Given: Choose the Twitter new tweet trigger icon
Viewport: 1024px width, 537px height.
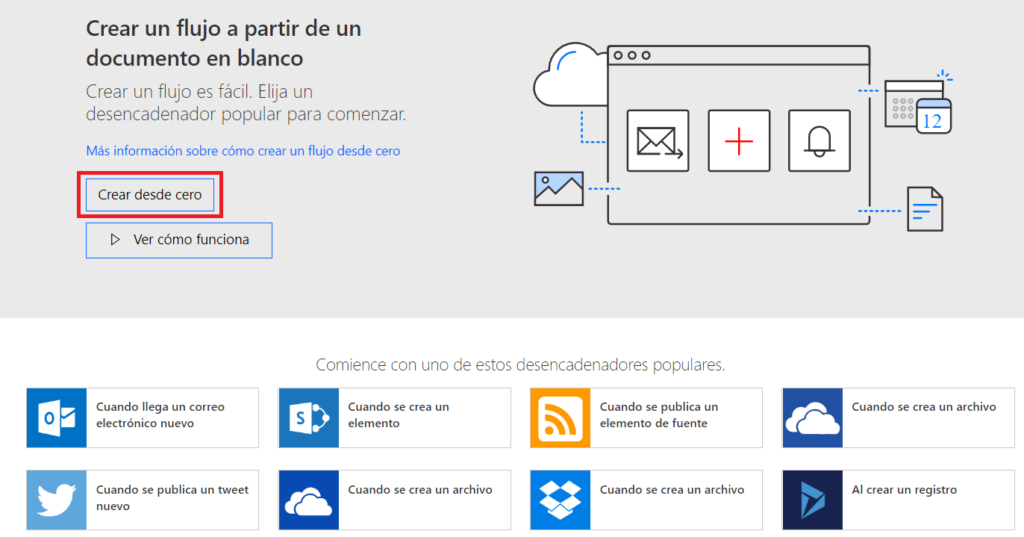Looking at the screenshot, I should (57, 500).
